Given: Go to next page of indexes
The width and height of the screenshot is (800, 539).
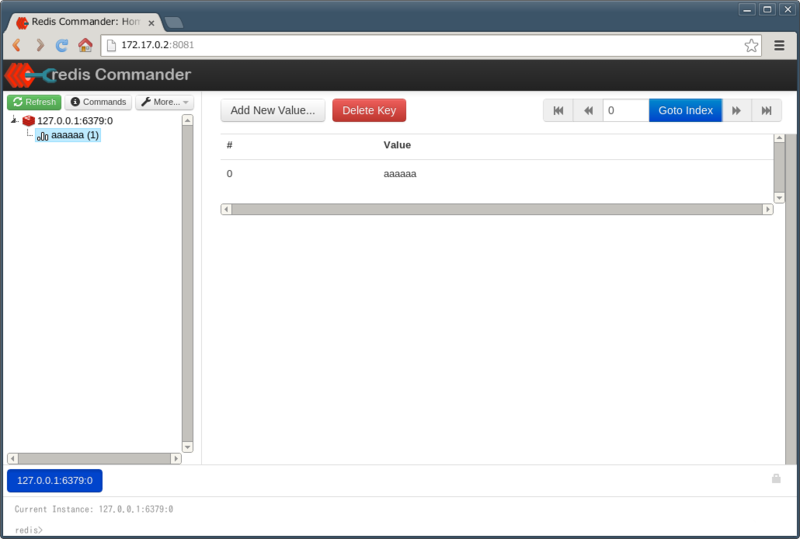Looking at the screenshot, I should tap(736, 110).
